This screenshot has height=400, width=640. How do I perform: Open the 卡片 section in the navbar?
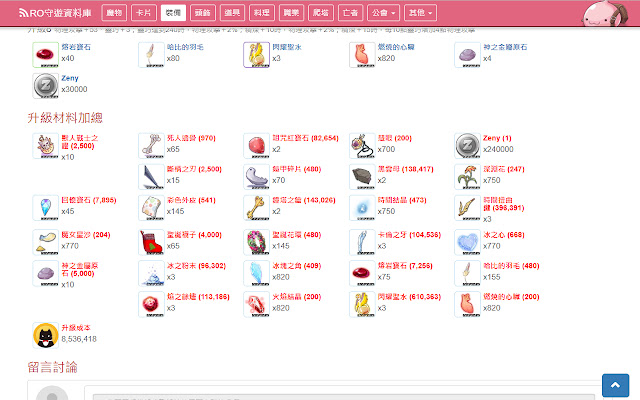point(144,13)
